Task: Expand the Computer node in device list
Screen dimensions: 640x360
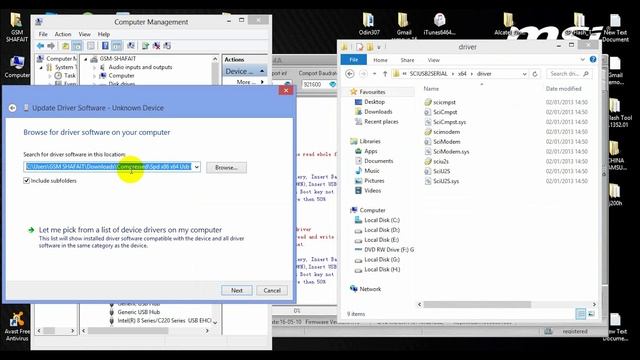Action: coord(95,76)
